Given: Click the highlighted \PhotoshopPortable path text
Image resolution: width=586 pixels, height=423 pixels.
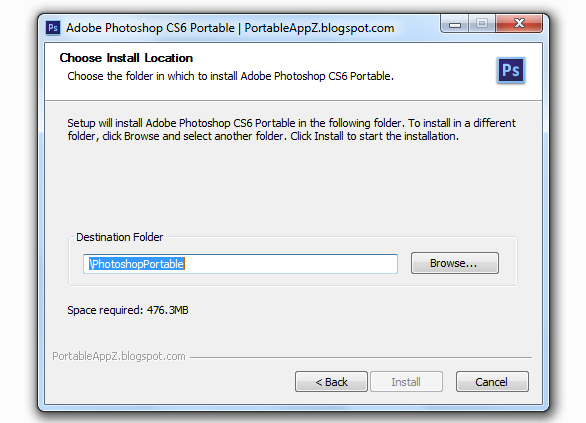Looking at the screenshot, I should 137,264.
